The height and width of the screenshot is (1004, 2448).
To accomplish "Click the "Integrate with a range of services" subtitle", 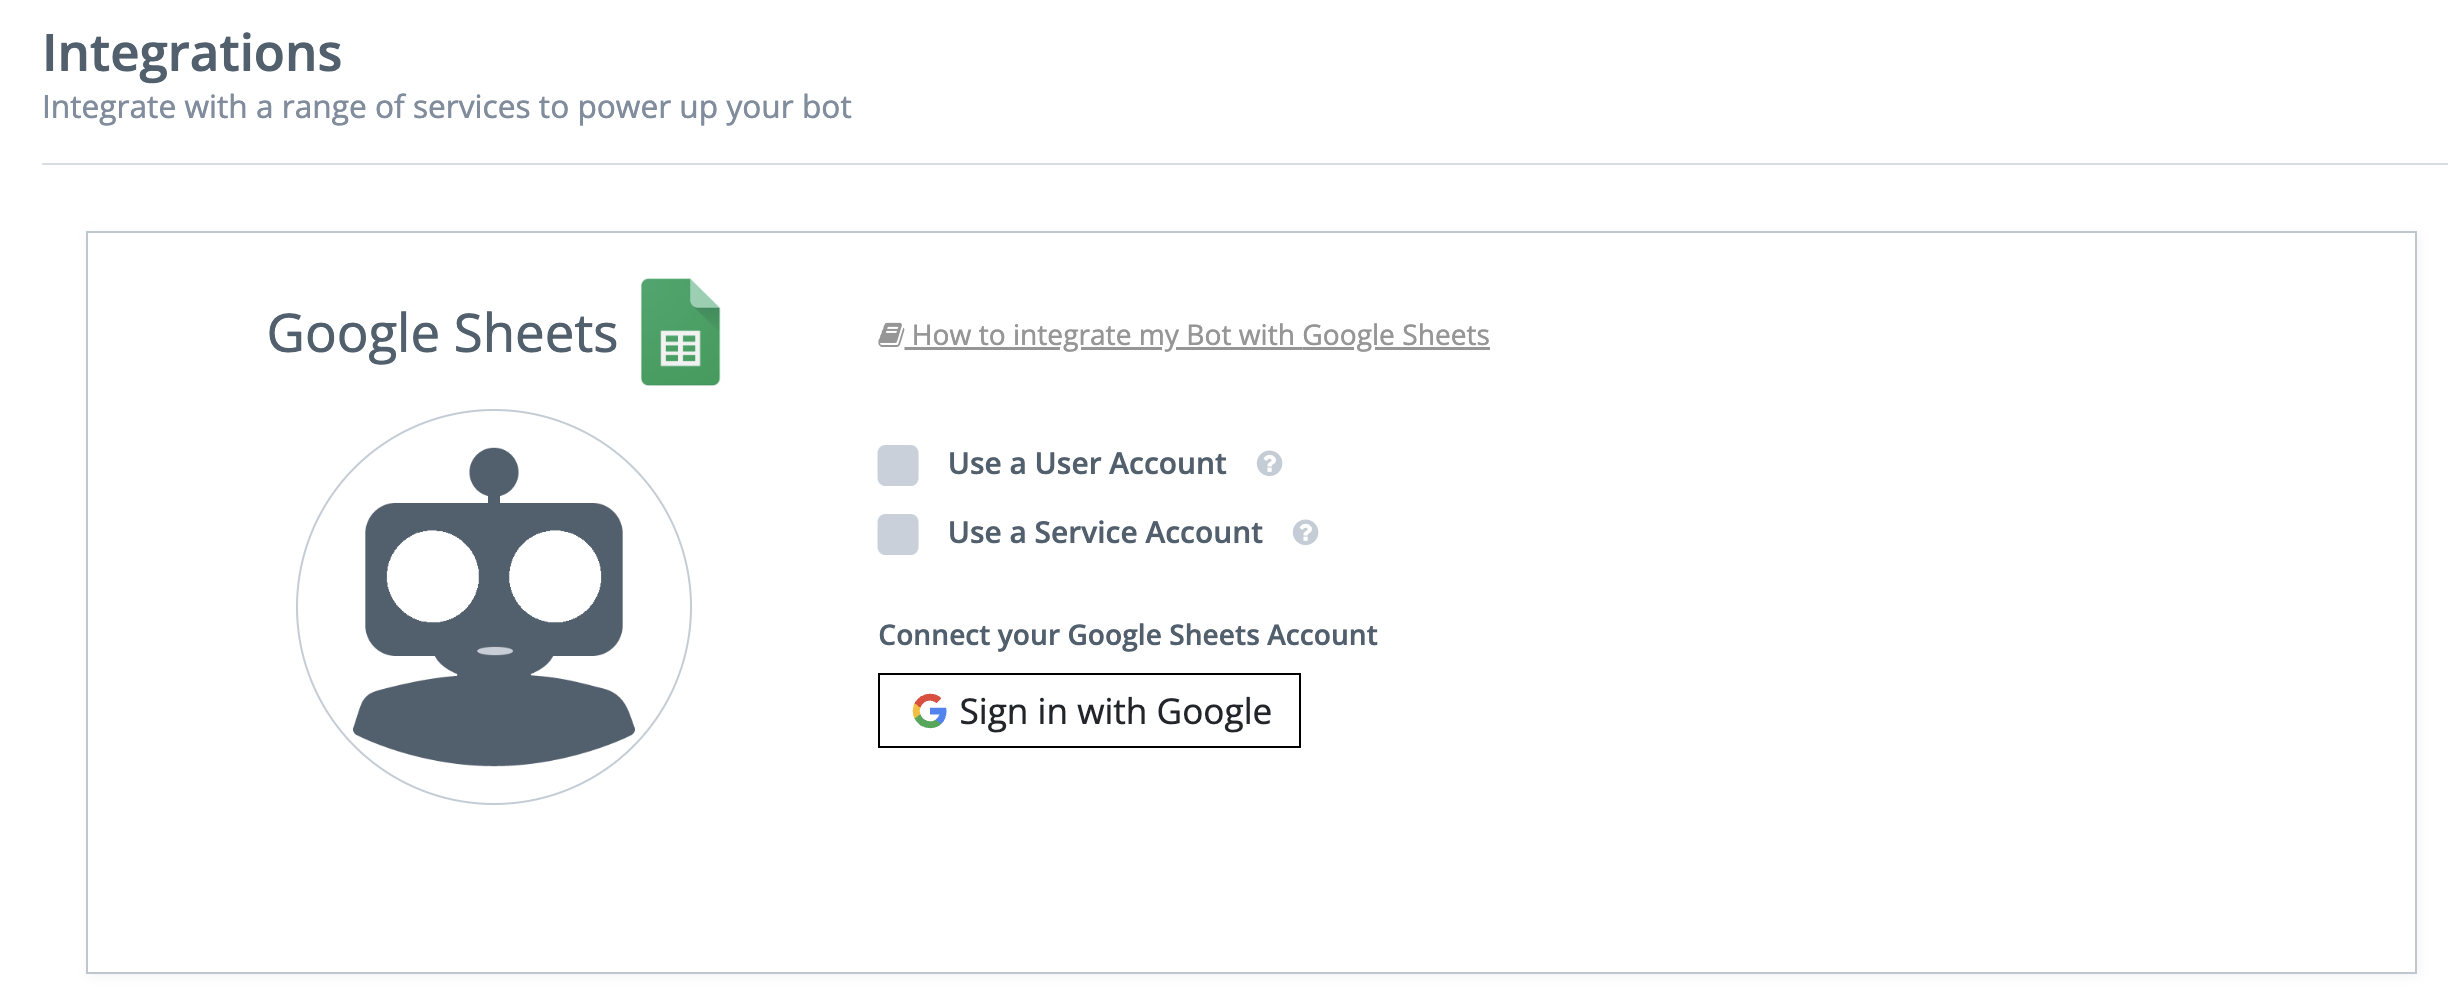I will (x=446, y=107).
